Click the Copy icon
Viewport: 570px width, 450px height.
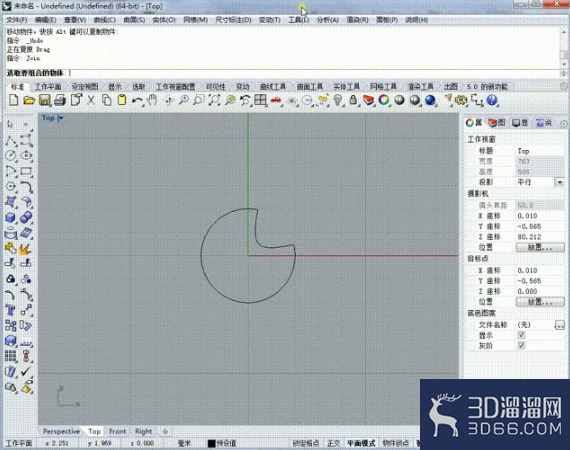tap(107, 100)
